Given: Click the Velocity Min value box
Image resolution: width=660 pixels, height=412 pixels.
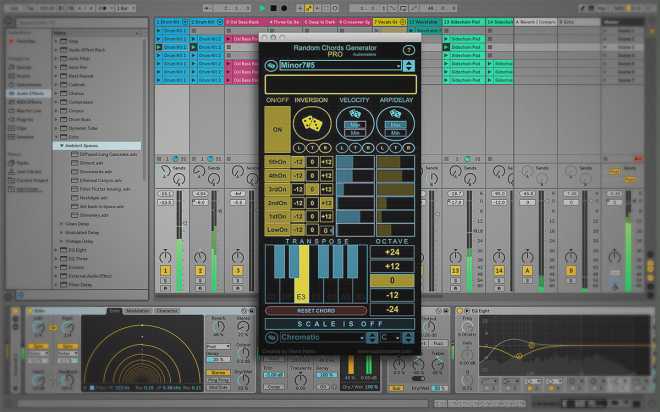Looking at the screenshot, I should pyautogui.click(x=355, y=133).
